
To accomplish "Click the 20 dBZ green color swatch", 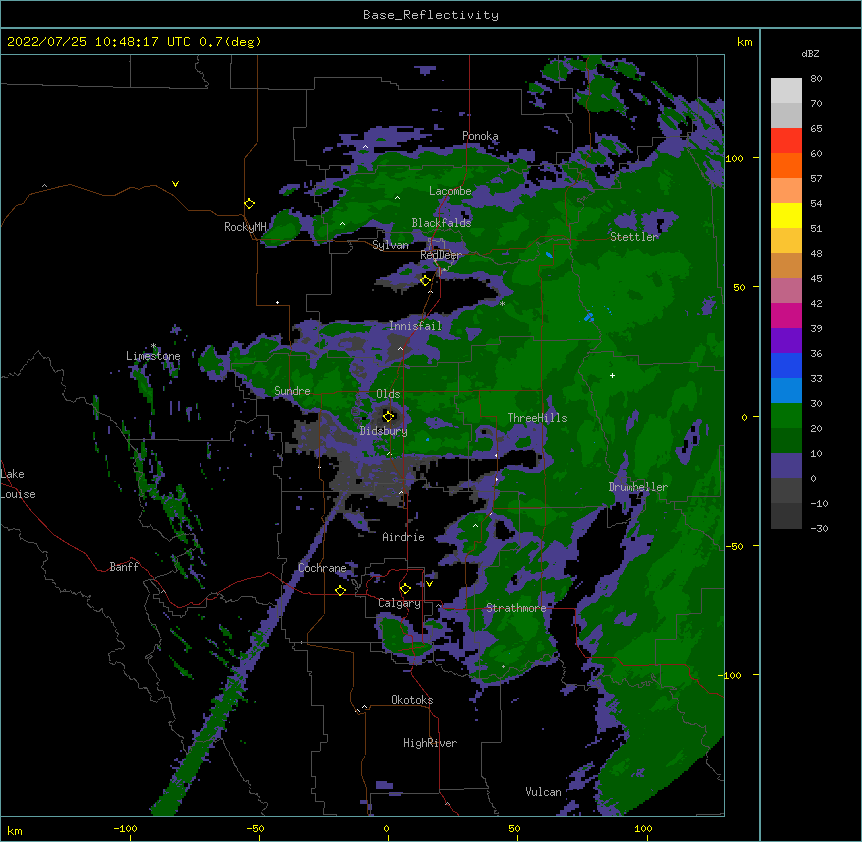I will pos(786,416).
